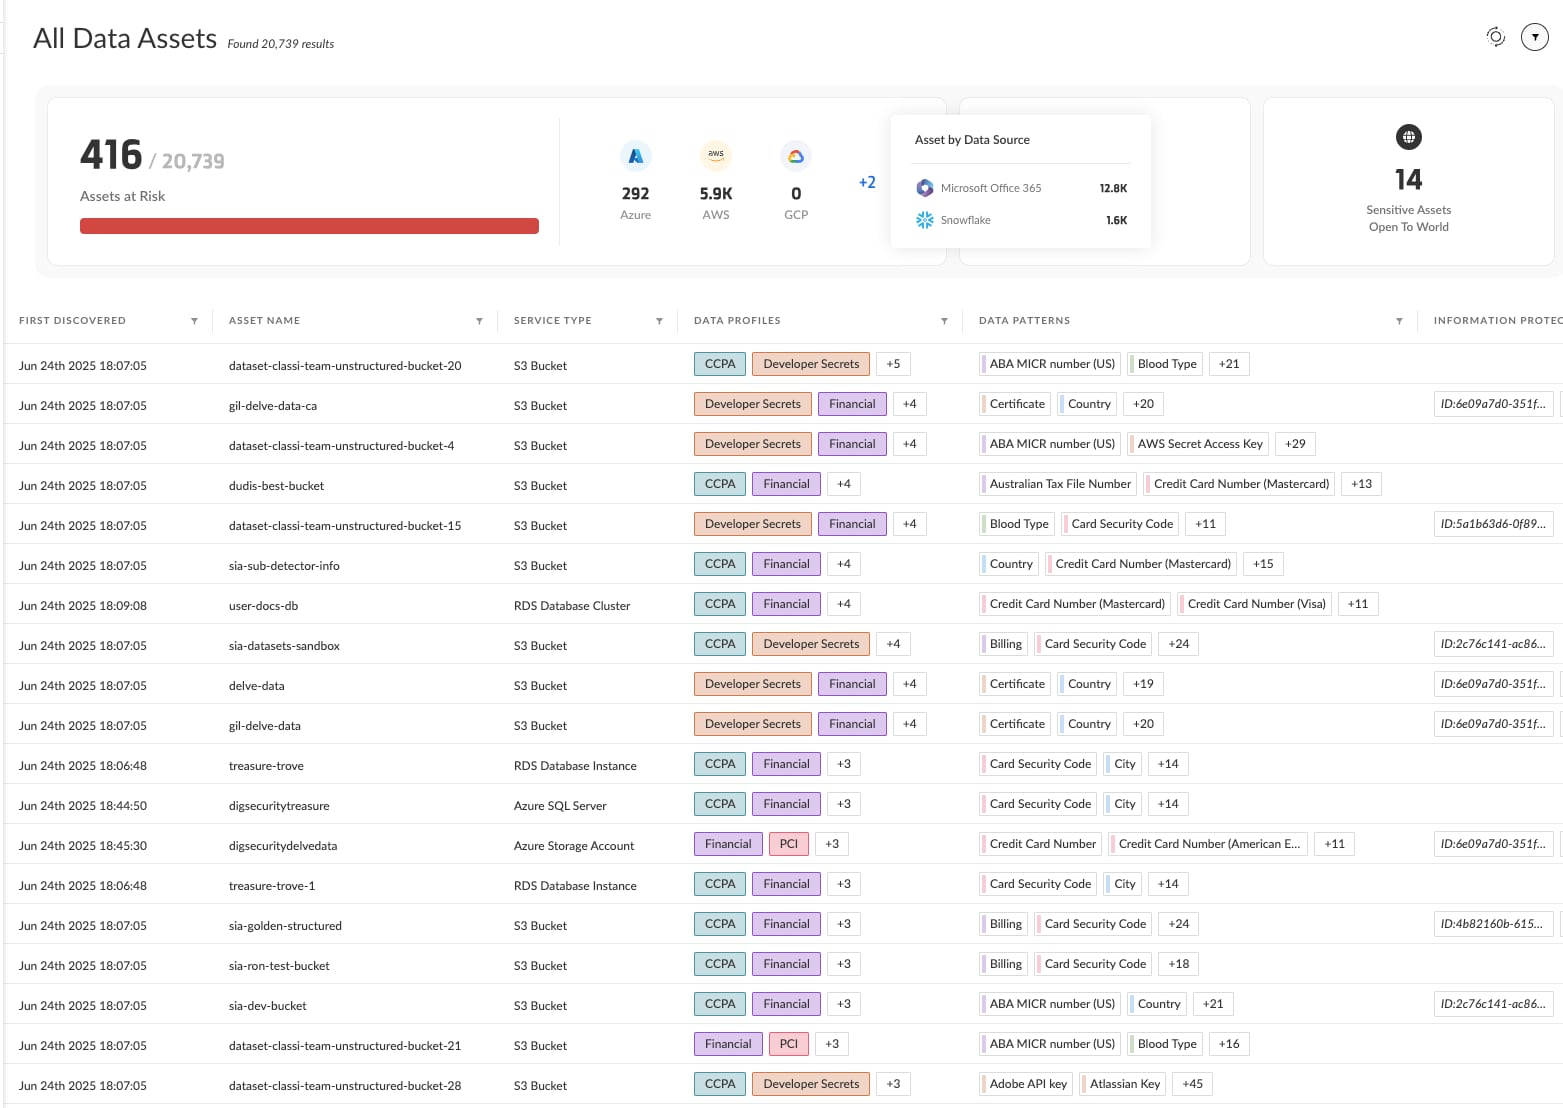Click PCI tag on digsecuritydelvedata row
The width and height of the screenshot is (1563, 1108).
pyautogui.click(x=788, y=844)
